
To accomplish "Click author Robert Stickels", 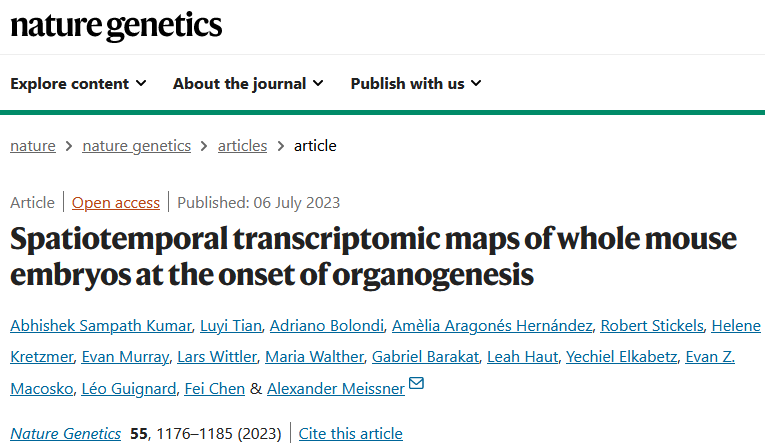I will pos(650,326).
